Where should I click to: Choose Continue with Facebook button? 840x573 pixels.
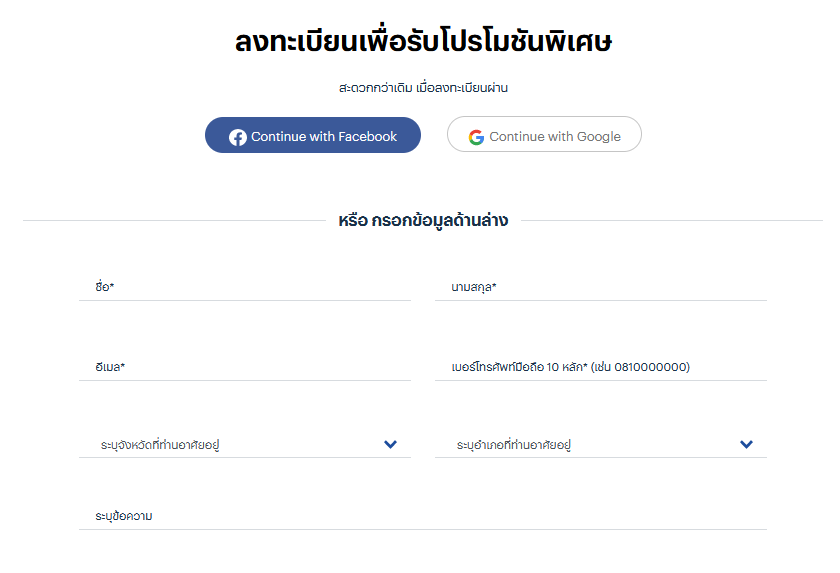pos(313,135)
